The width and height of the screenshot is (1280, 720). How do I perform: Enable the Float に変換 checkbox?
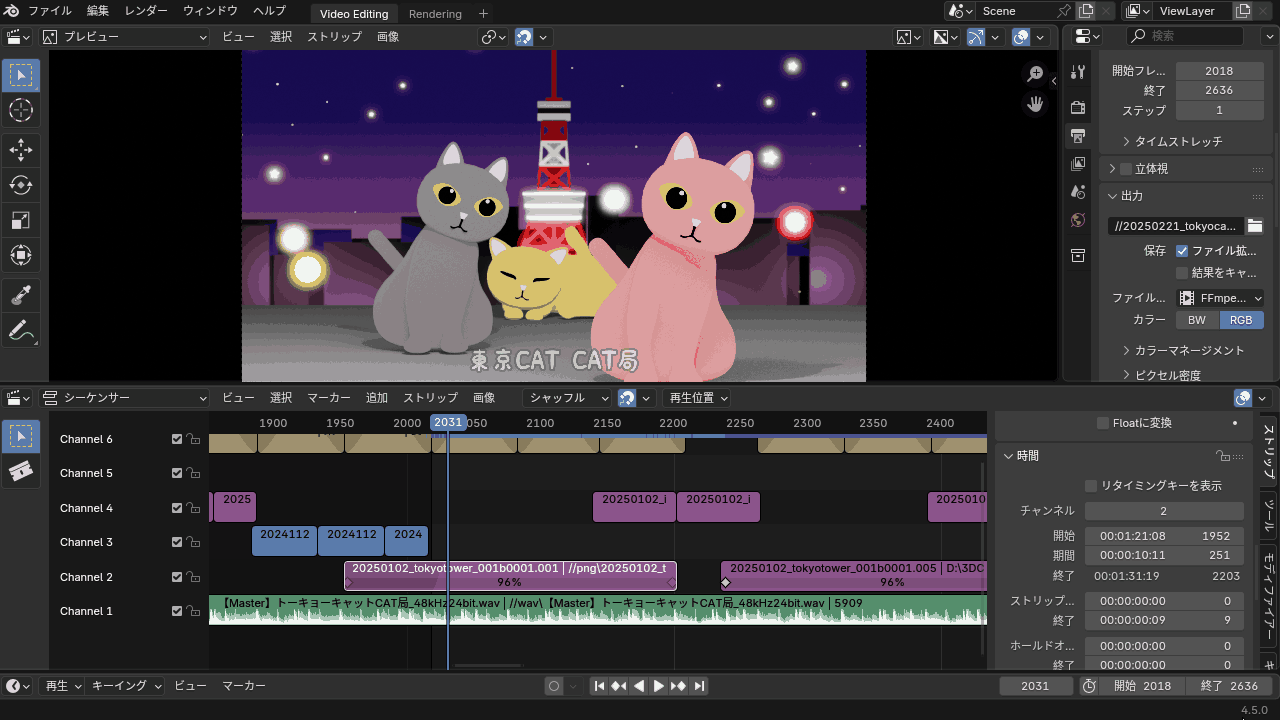[1104, 423]
